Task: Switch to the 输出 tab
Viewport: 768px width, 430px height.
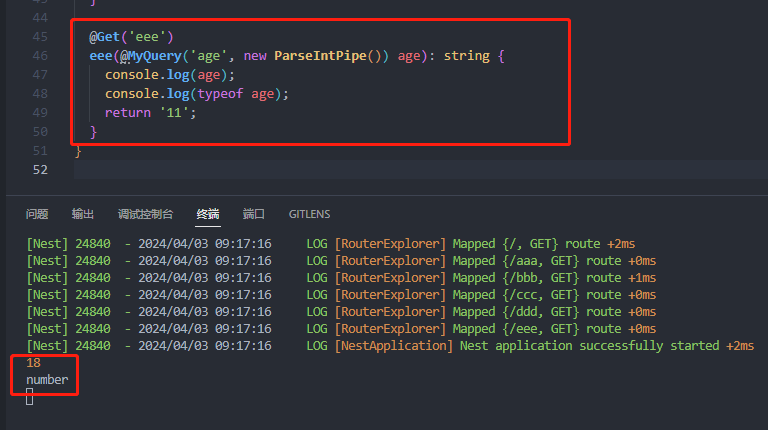Action: 82,215
